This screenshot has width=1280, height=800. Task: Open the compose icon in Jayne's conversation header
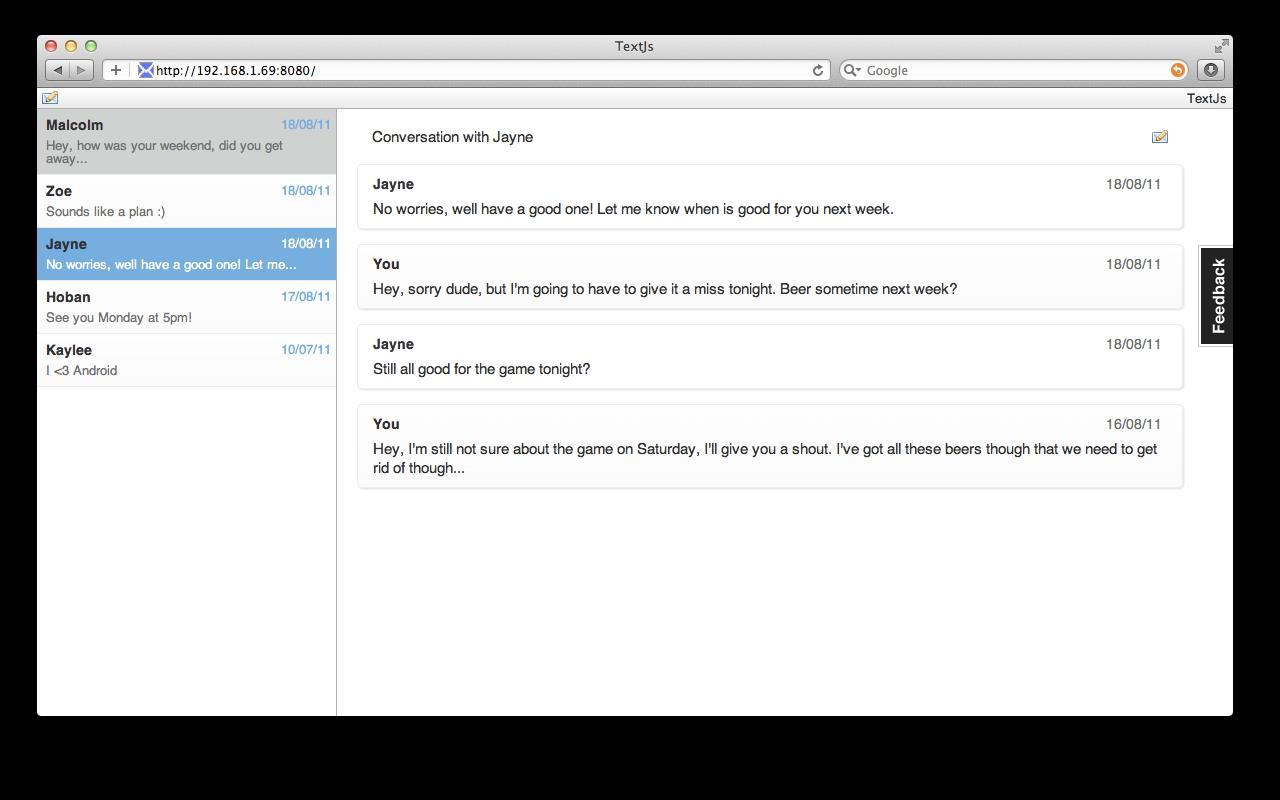click(1159, 136)
